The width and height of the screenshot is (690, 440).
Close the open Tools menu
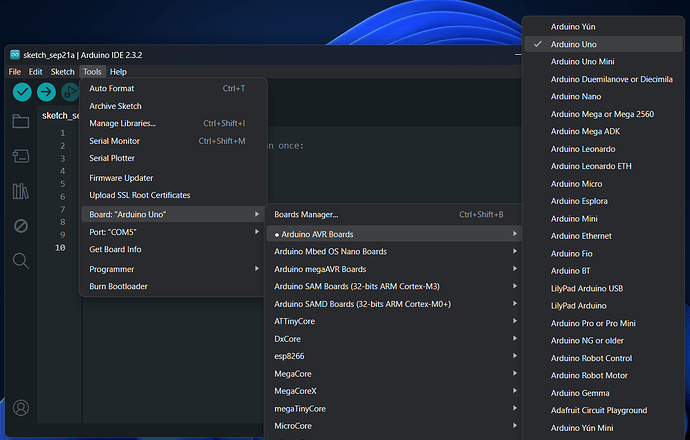point(92,72)
